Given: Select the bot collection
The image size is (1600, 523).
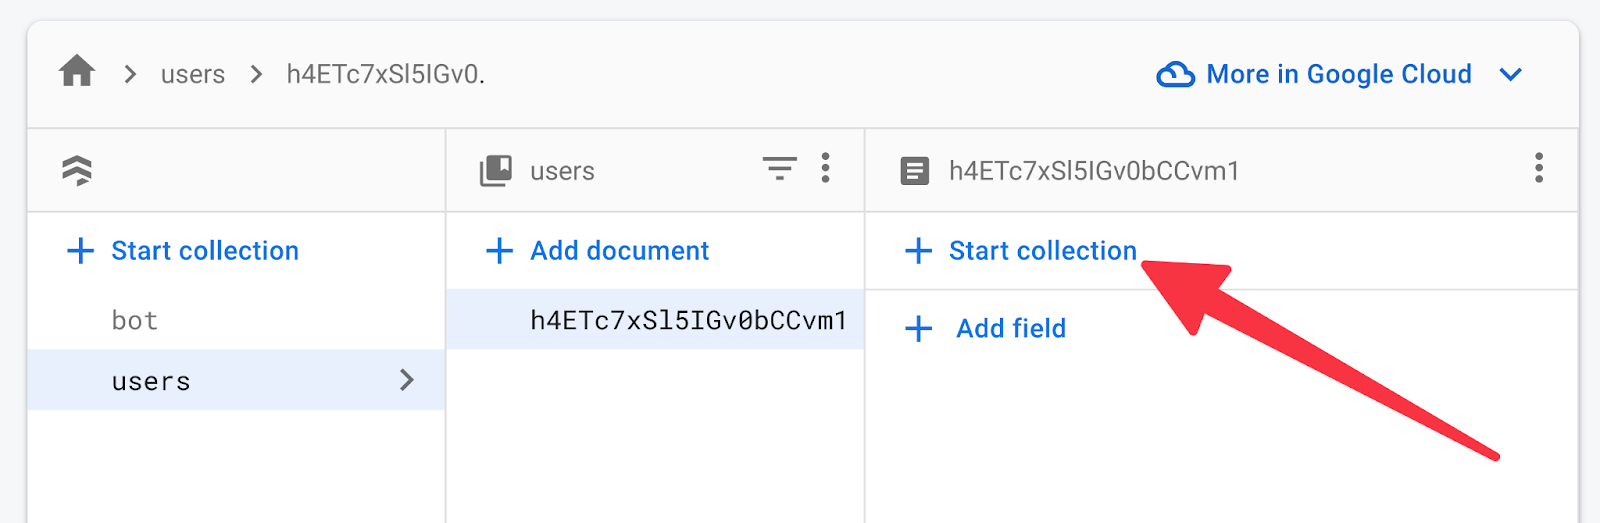Looking at the screenshot, I should pyautogui.click(x=135, y=320).
